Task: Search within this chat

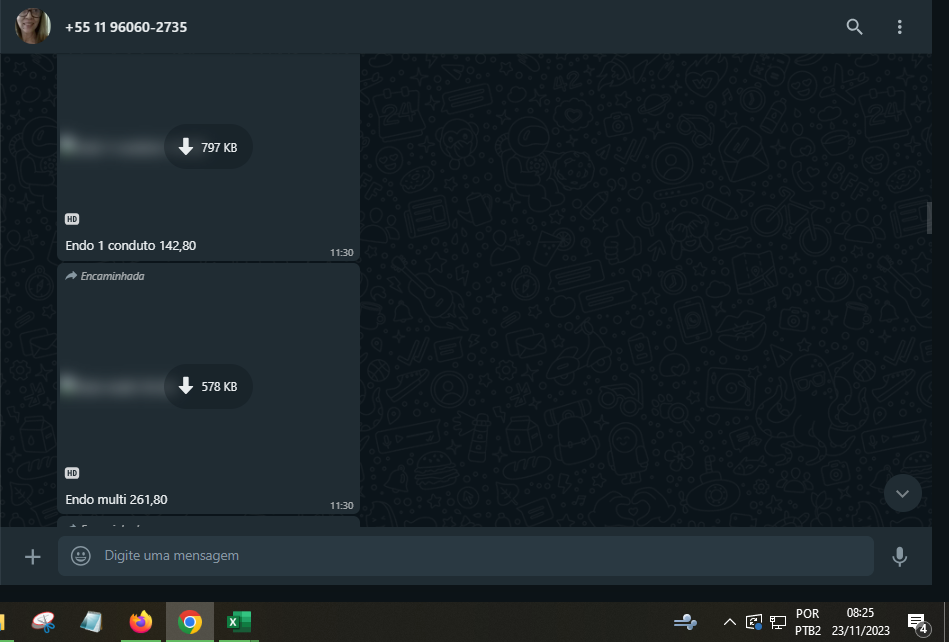Action: (x=854, y=27)
